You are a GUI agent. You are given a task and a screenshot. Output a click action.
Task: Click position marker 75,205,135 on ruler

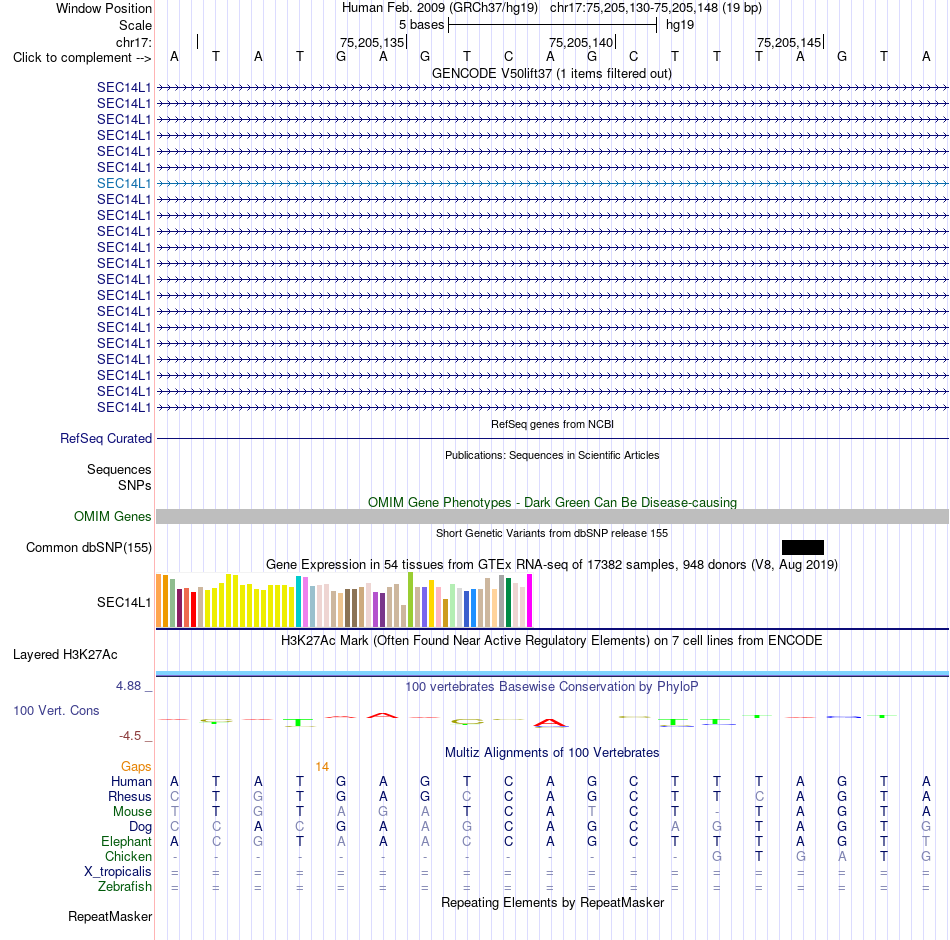[x=372, y=42]
